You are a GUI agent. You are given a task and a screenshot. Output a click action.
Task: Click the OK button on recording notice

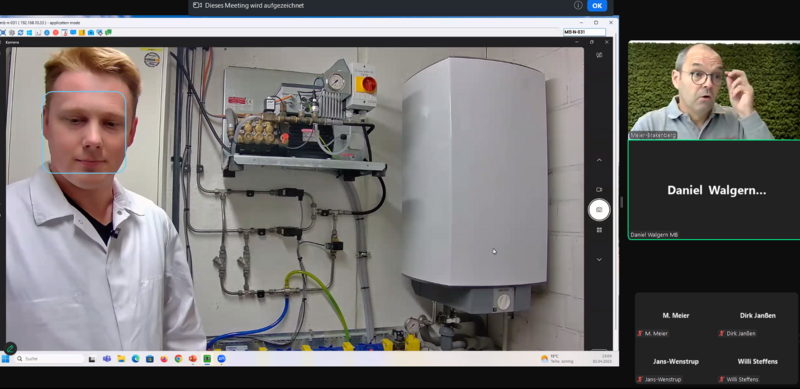point(597,6)
